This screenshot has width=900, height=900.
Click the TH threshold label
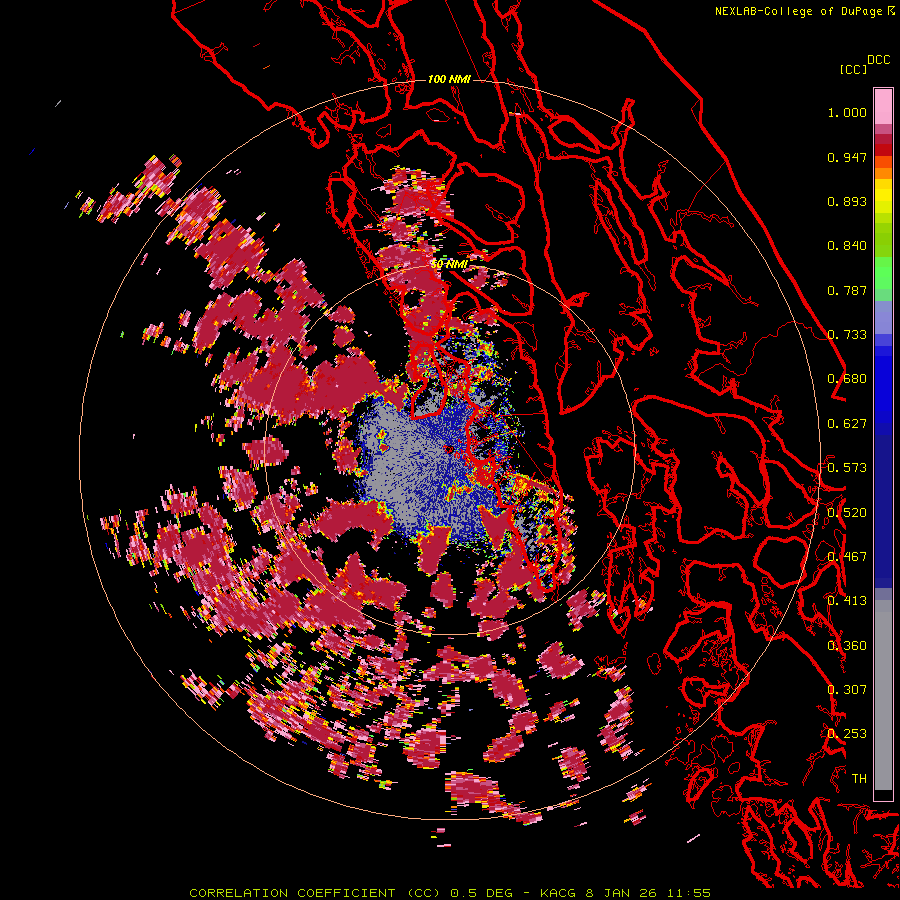[x=859, y=779]
